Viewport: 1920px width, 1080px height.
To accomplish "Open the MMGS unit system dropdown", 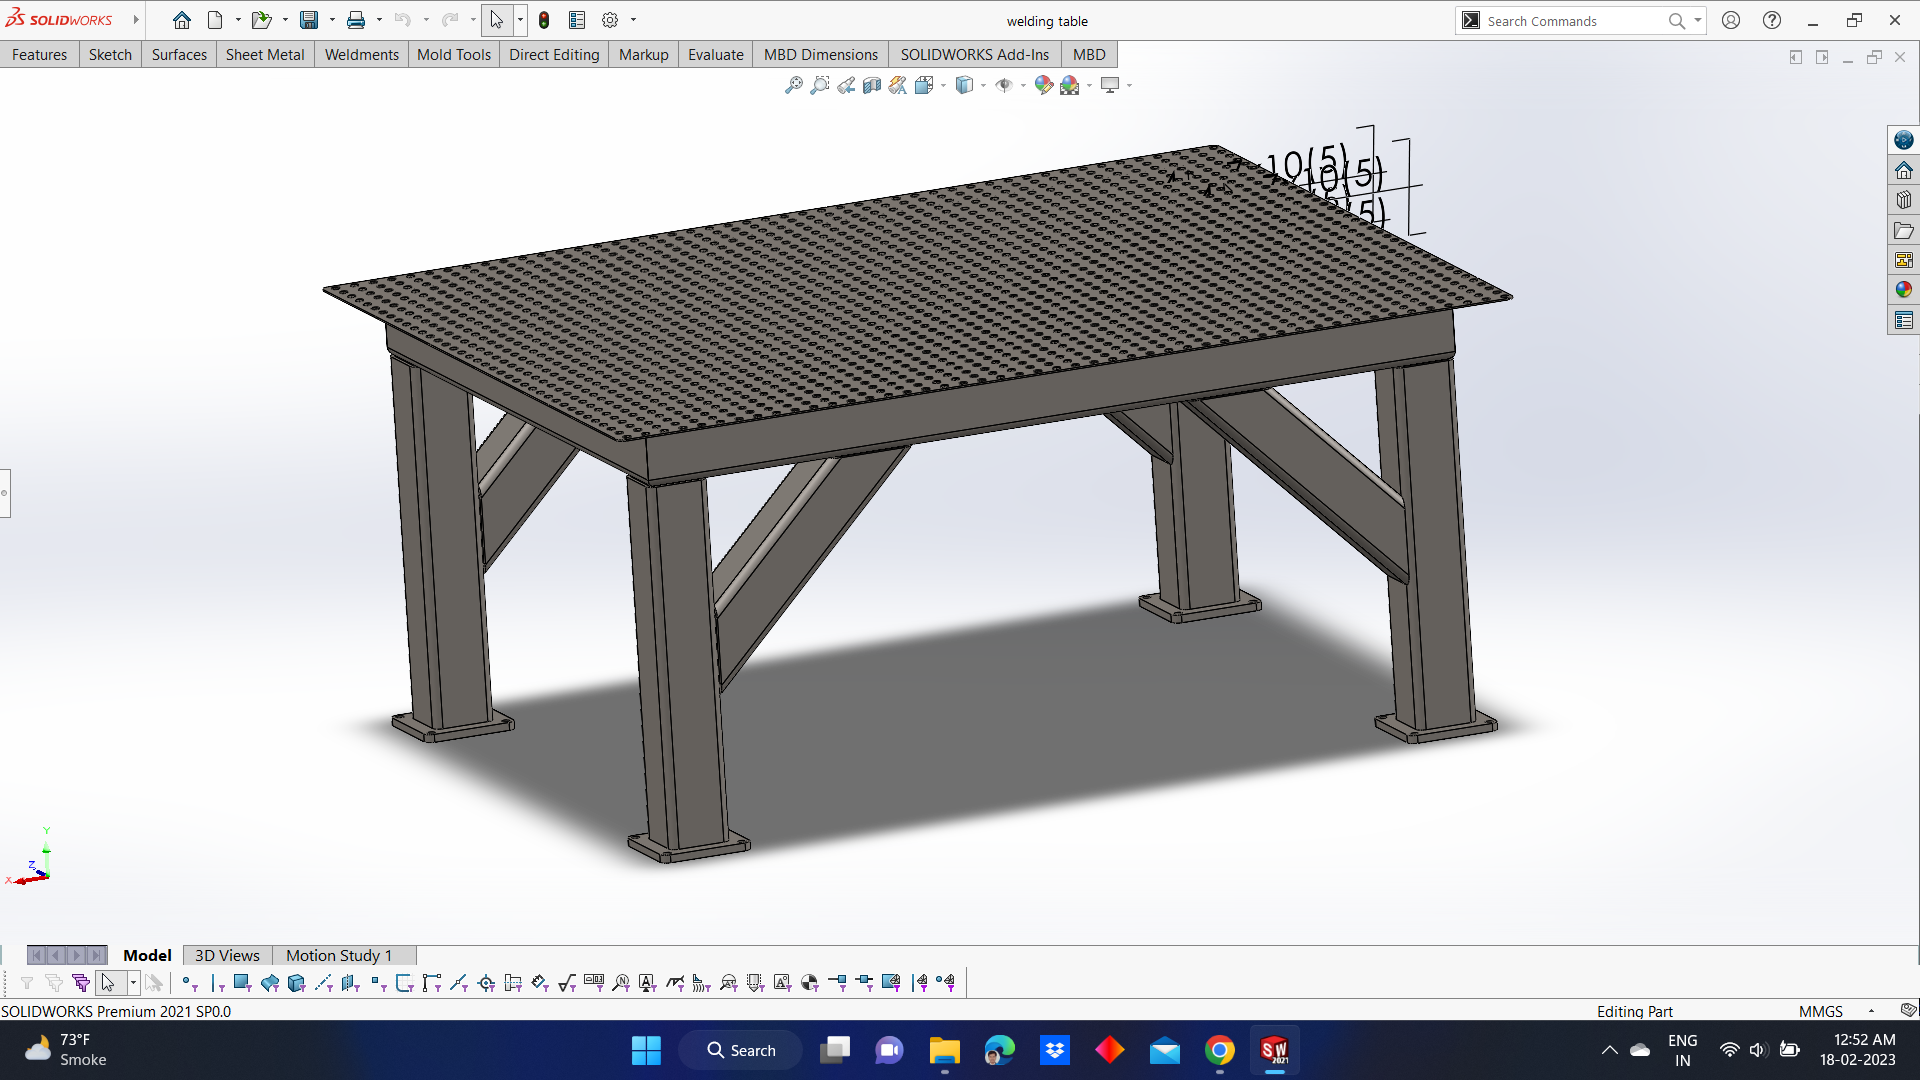I will click(1871, 1011).
